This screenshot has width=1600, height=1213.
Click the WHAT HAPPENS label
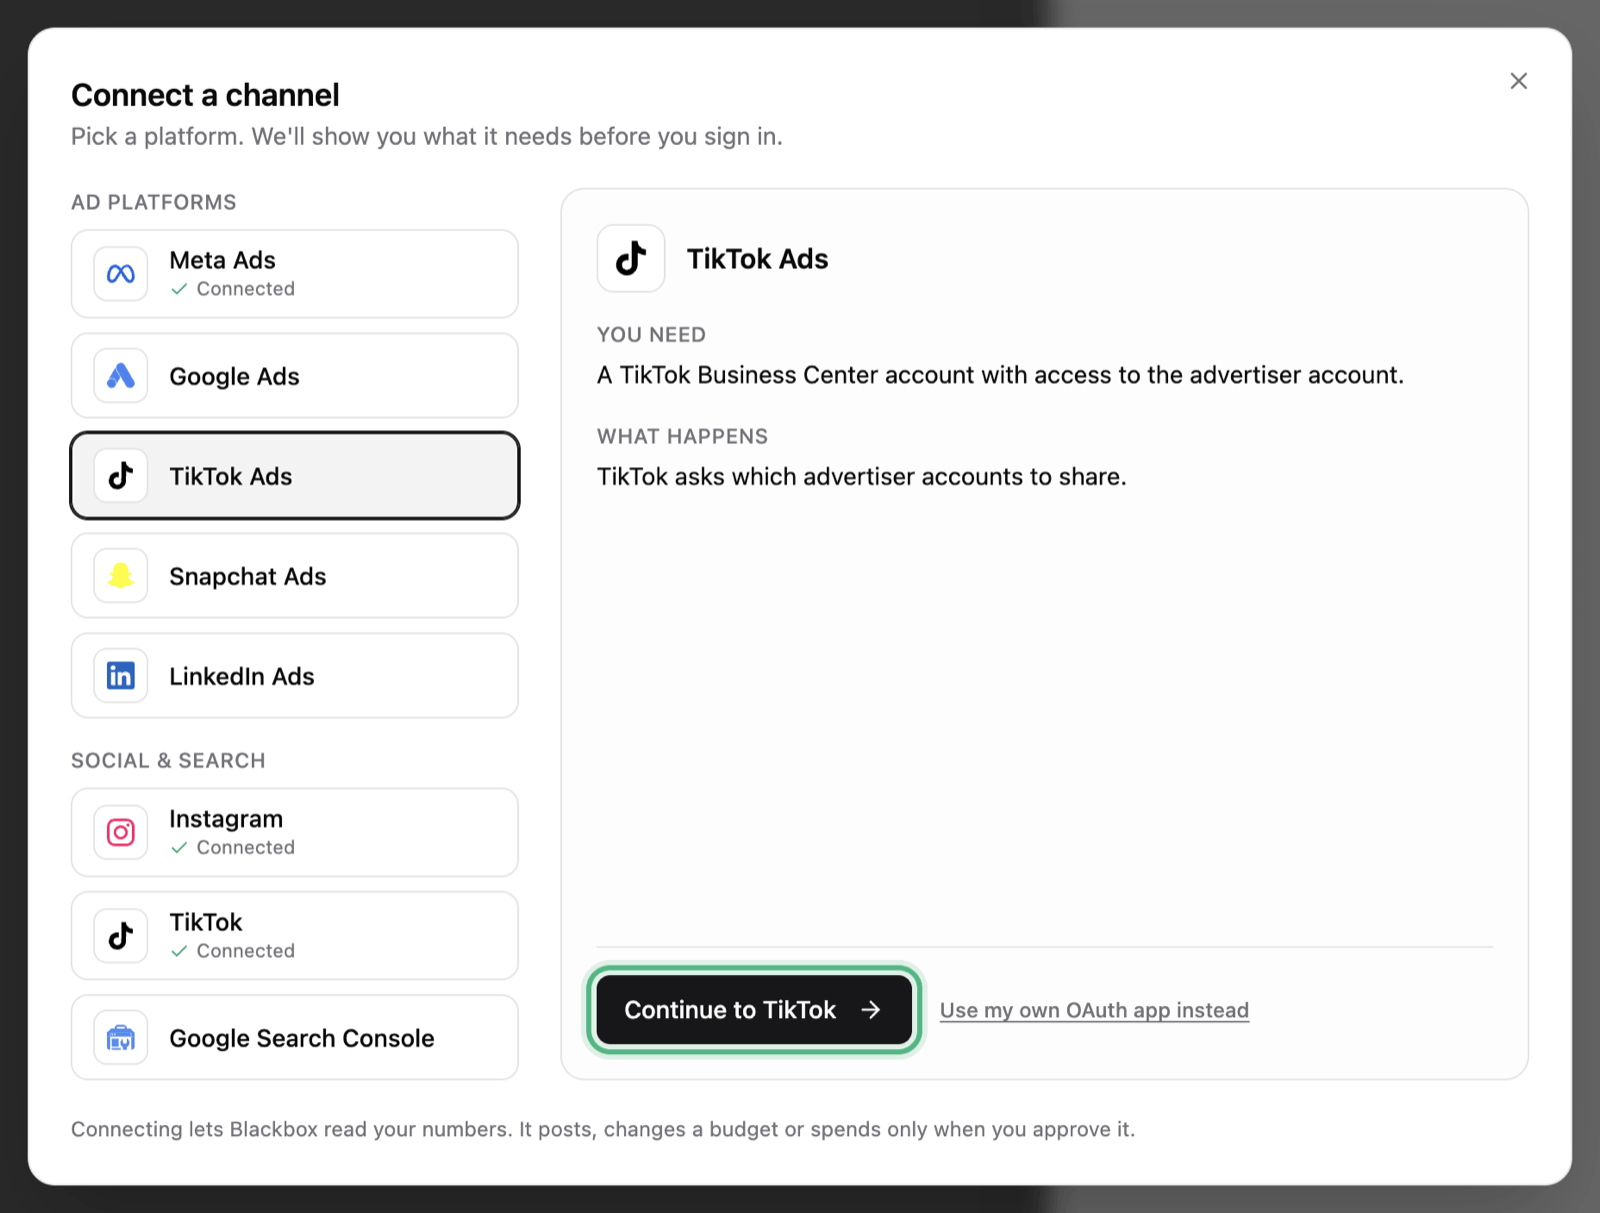[683, 437]
